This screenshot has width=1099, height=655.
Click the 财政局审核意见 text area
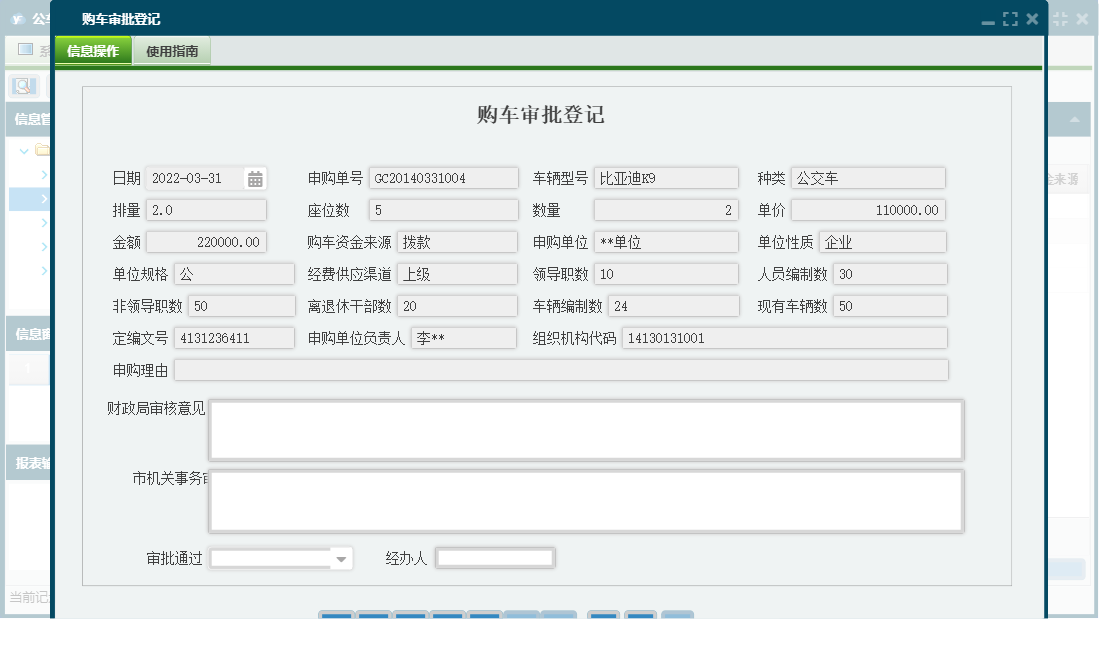click(585, 429)
